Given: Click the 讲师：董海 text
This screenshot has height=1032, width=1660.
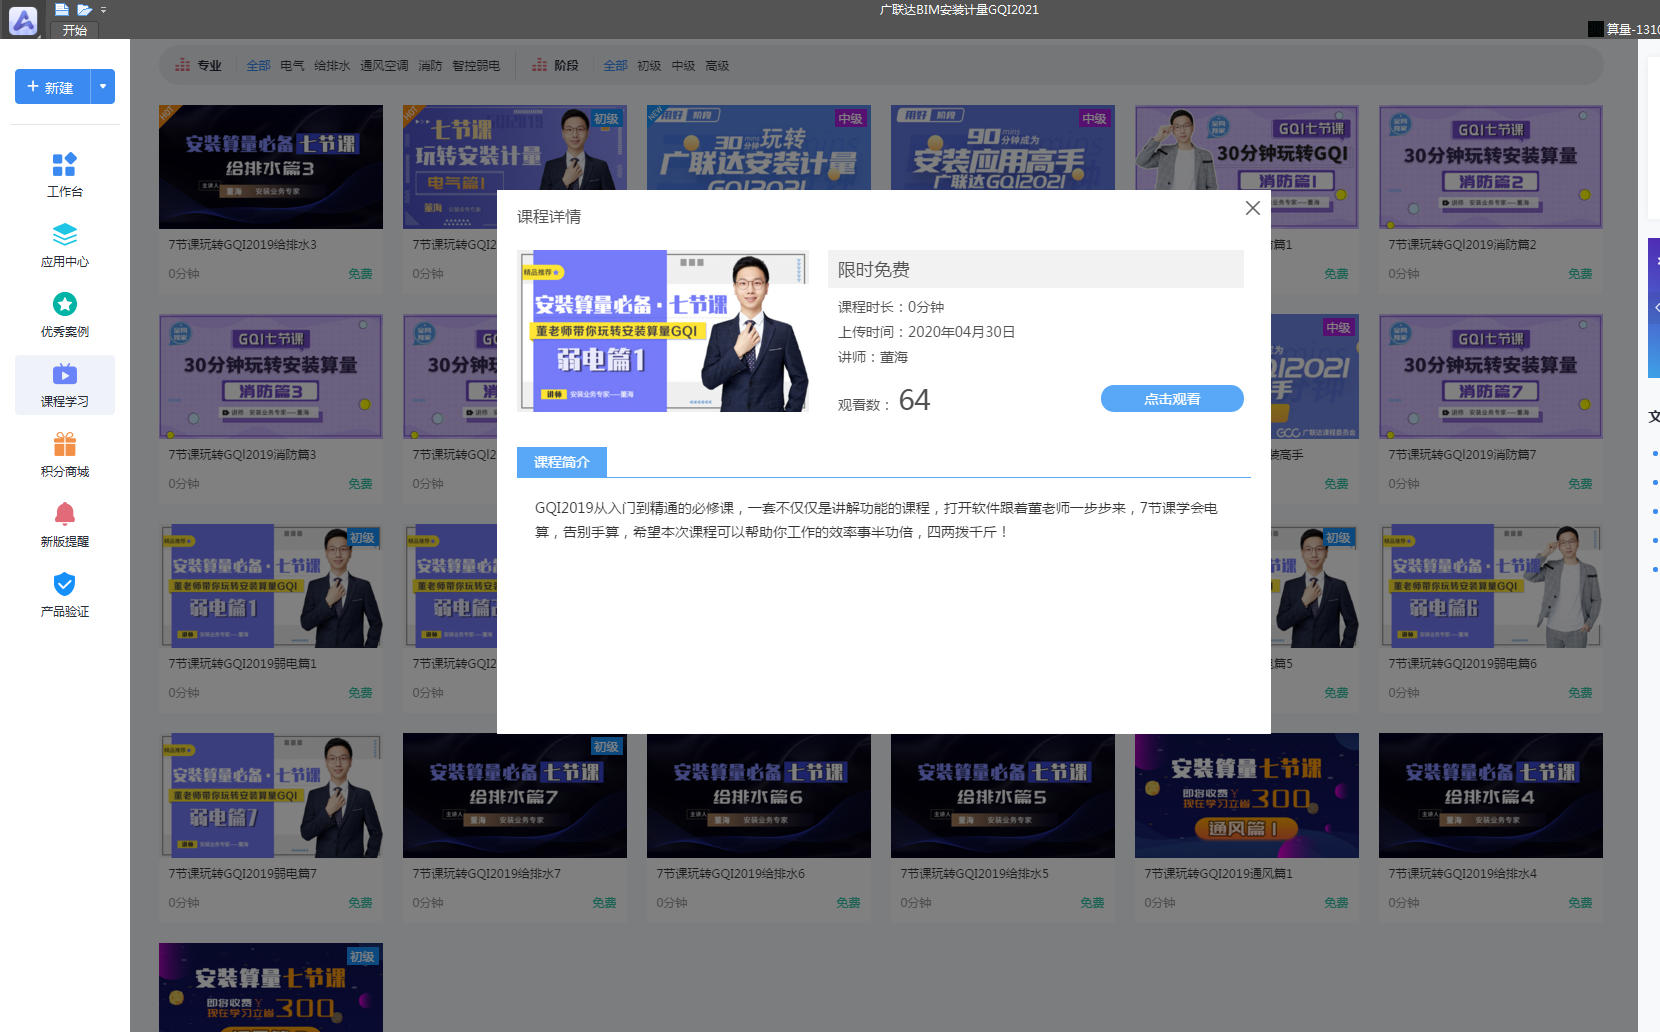Looking at the screenshot, I should click(873, 357).
